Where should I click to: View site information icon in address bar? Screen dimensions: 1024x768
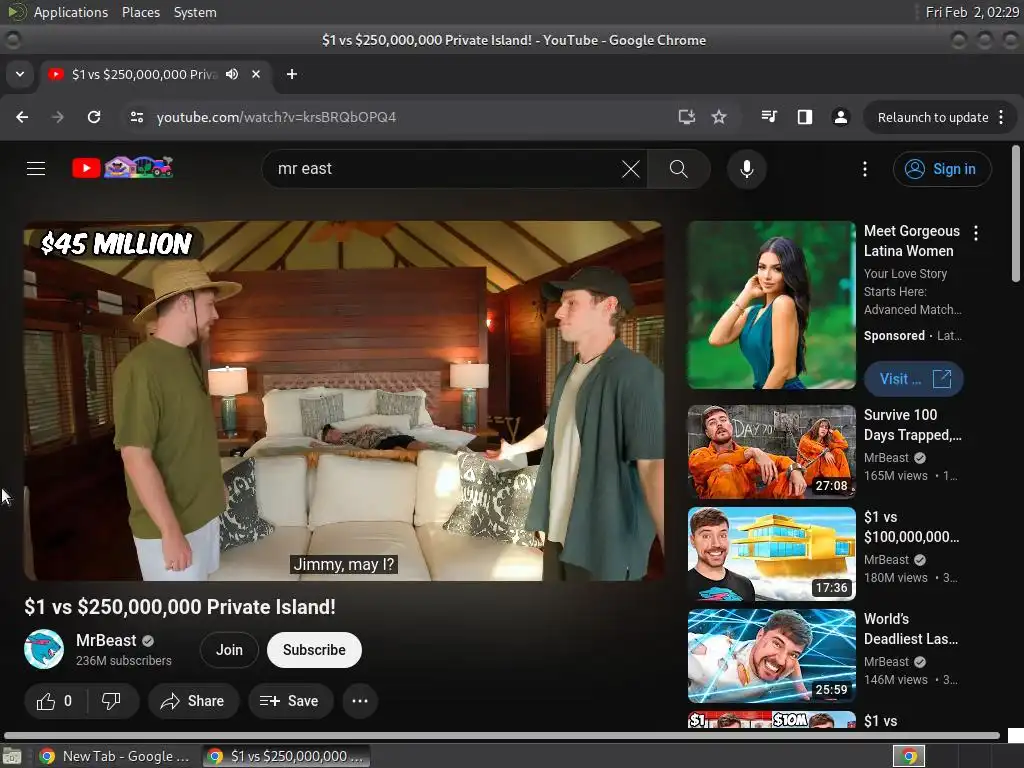pyautogui.click(x=136, y=117)
